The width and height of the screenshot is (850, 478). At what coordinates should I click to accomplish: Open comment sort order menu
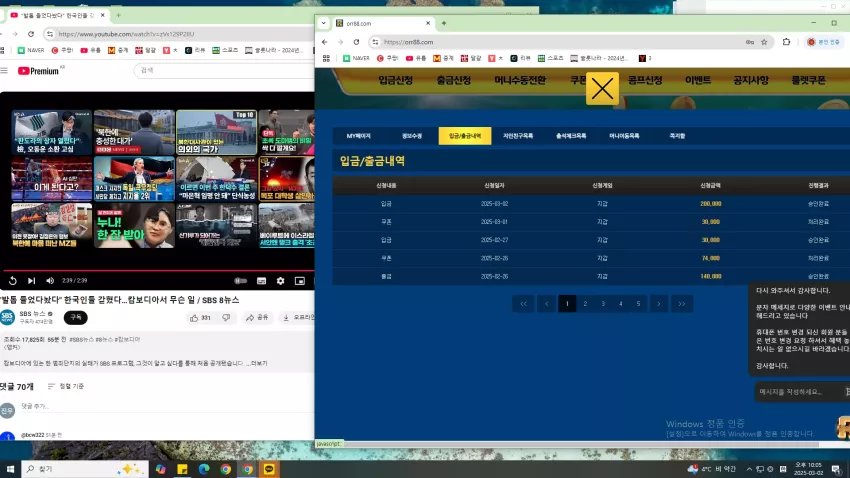66,386
